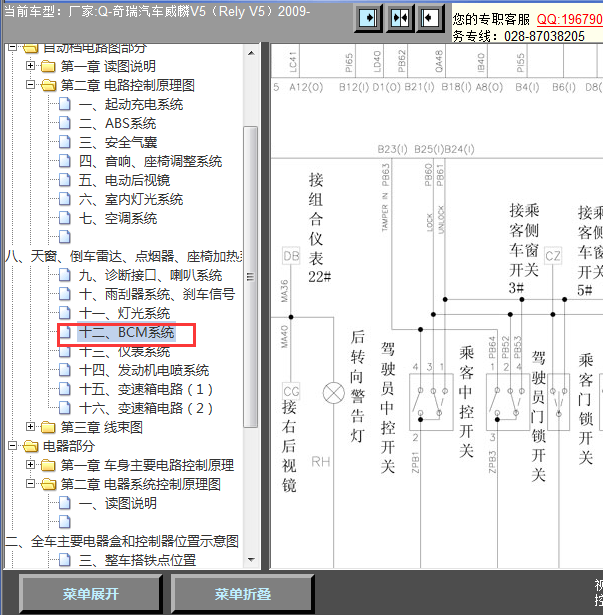Expand the 第一章 读图说明 folder
Viewport: 603px width, 615px height.
point(30,66)
